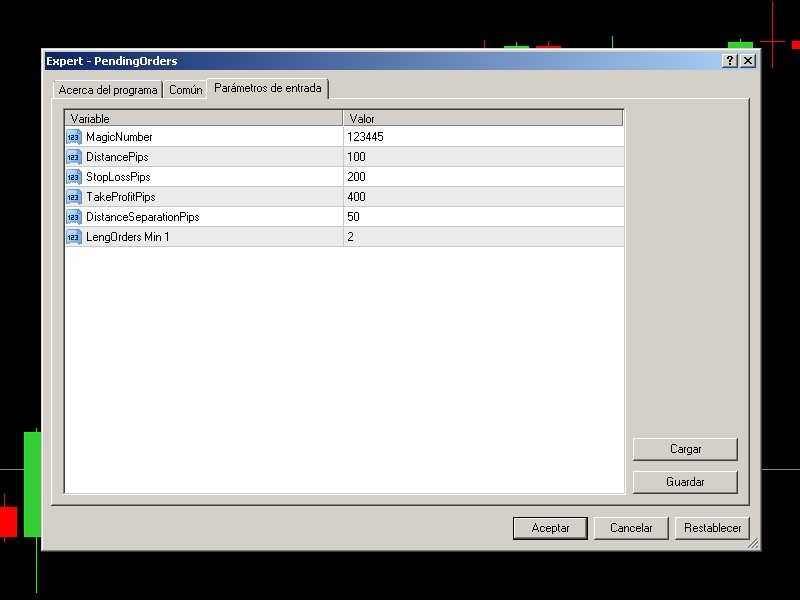Screen dimensions: 800x600
Task: Click the integer icon beside LengOrders Min 1
Action: click(73, 237)
